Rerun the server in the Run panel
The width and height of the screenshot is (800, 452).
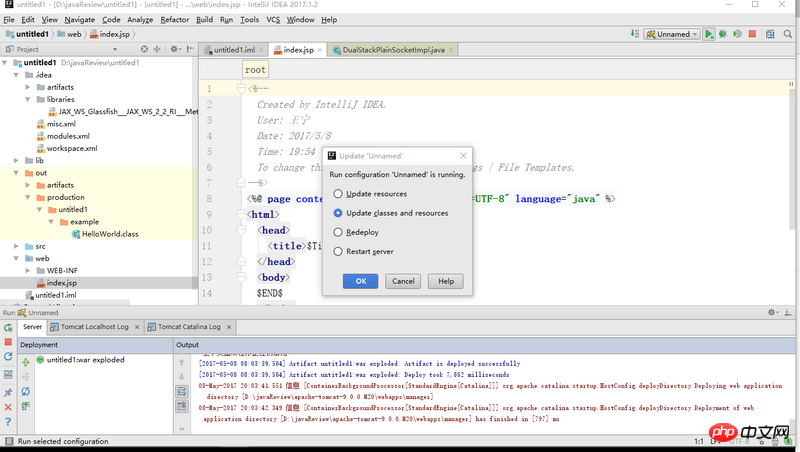(8, 328)
